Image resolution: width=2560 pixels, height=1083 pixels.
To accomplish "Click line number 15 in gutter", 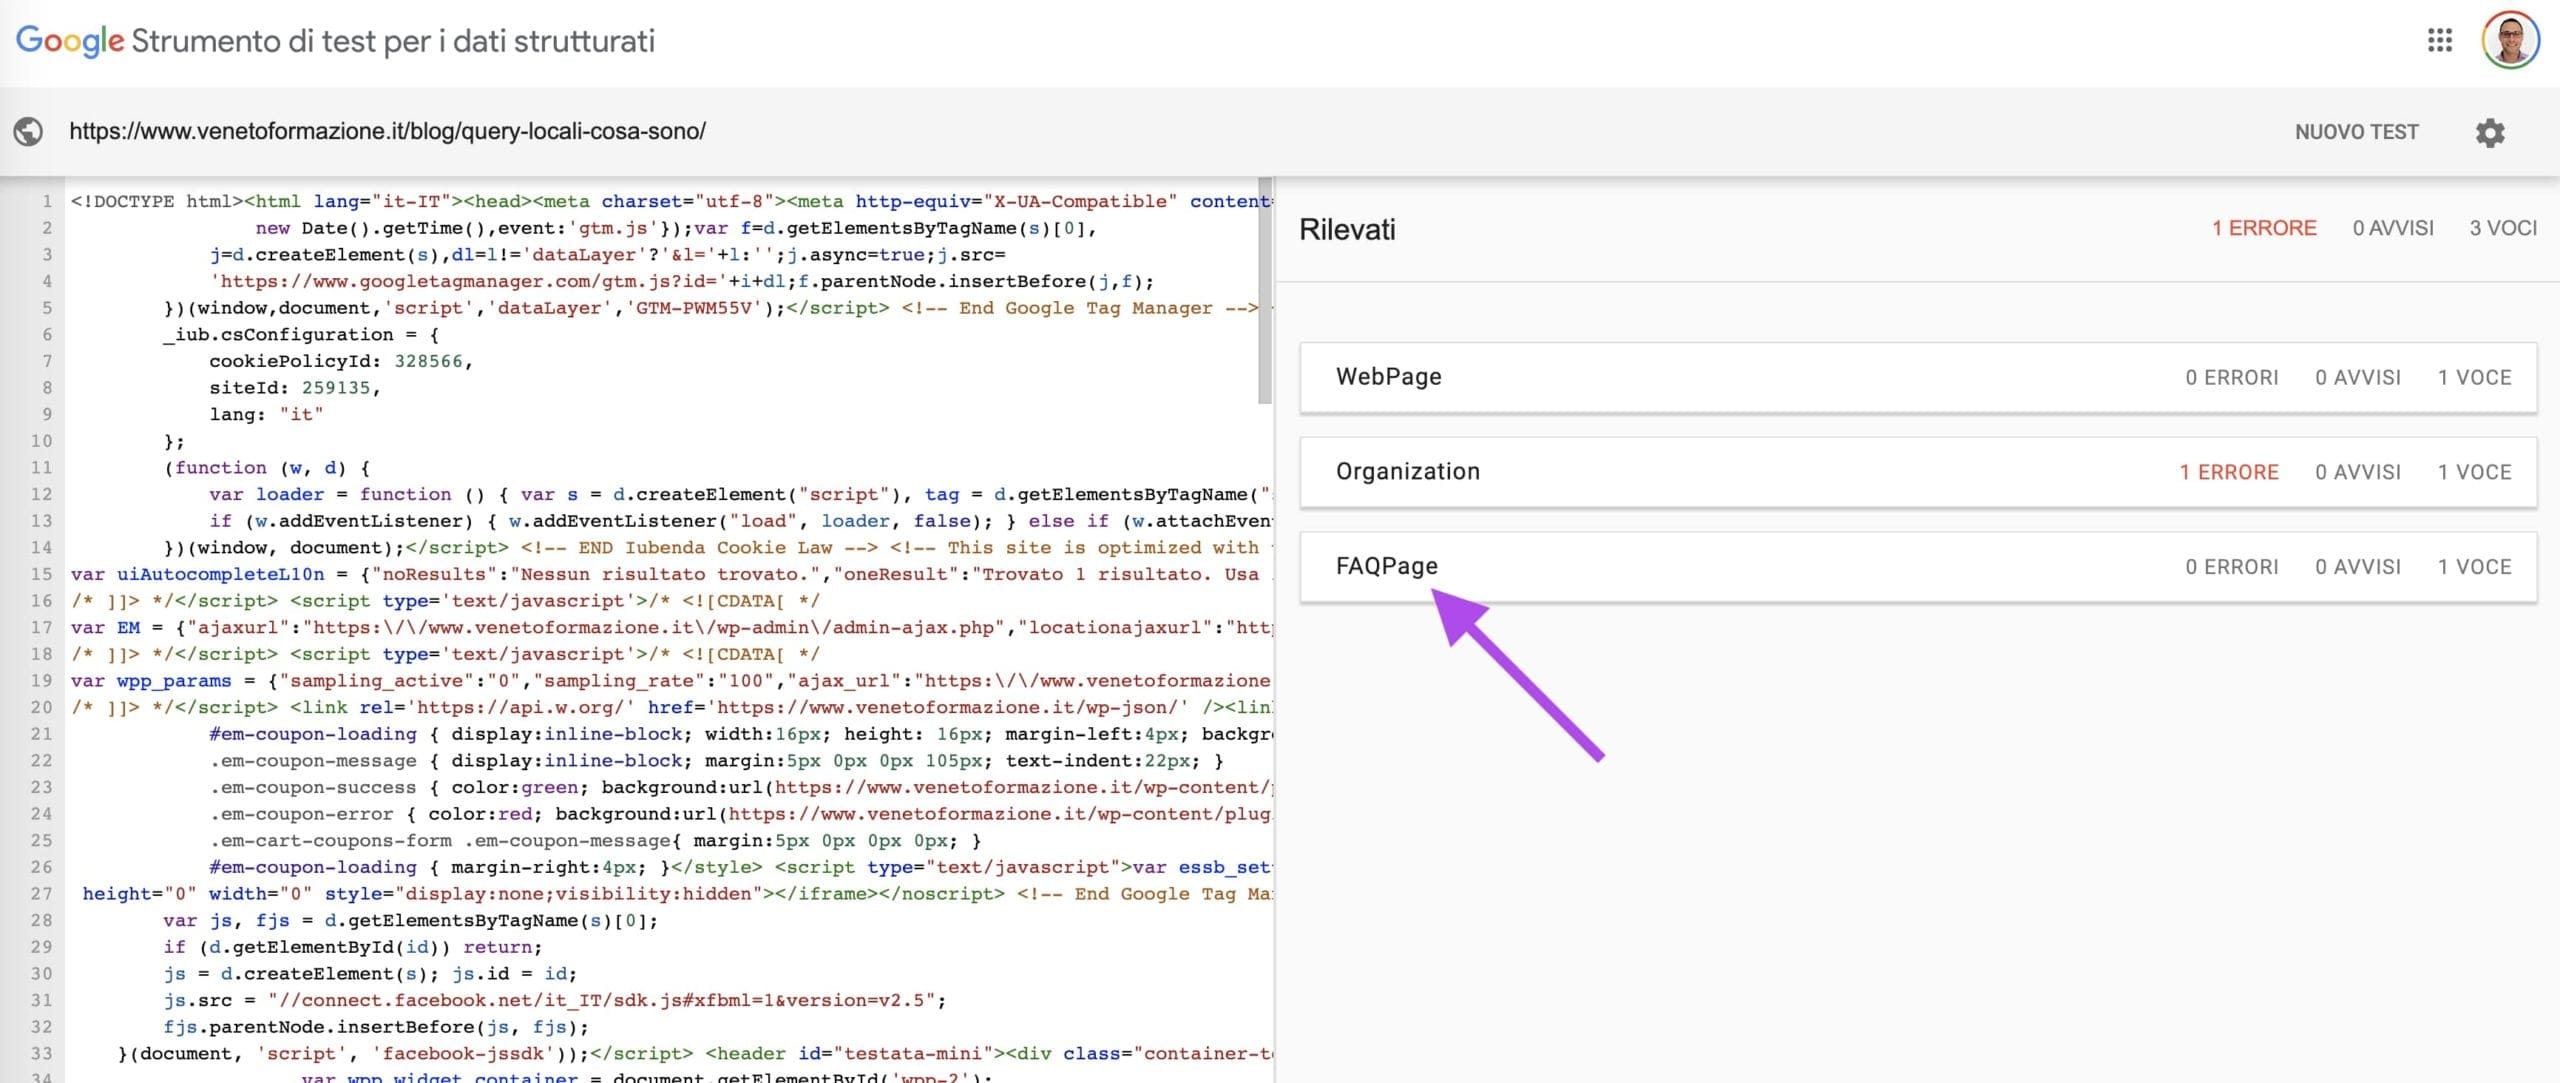I will point(41,574).
